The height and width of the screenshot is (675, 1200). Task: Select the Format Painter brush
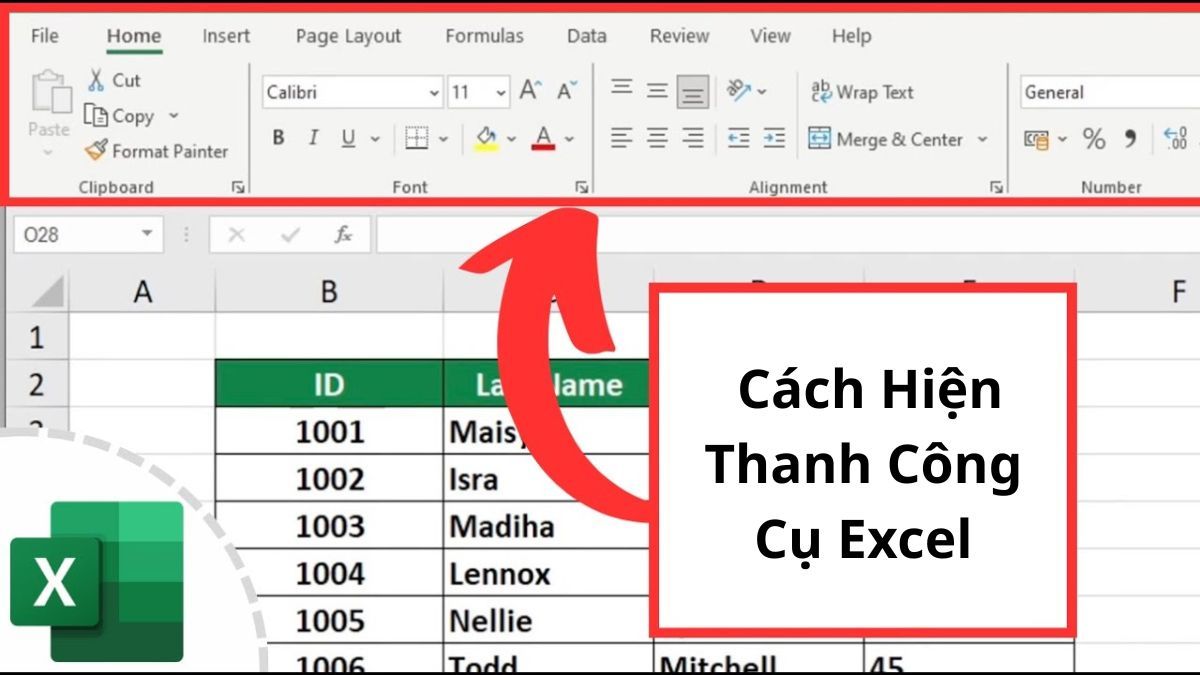point(96,151)
